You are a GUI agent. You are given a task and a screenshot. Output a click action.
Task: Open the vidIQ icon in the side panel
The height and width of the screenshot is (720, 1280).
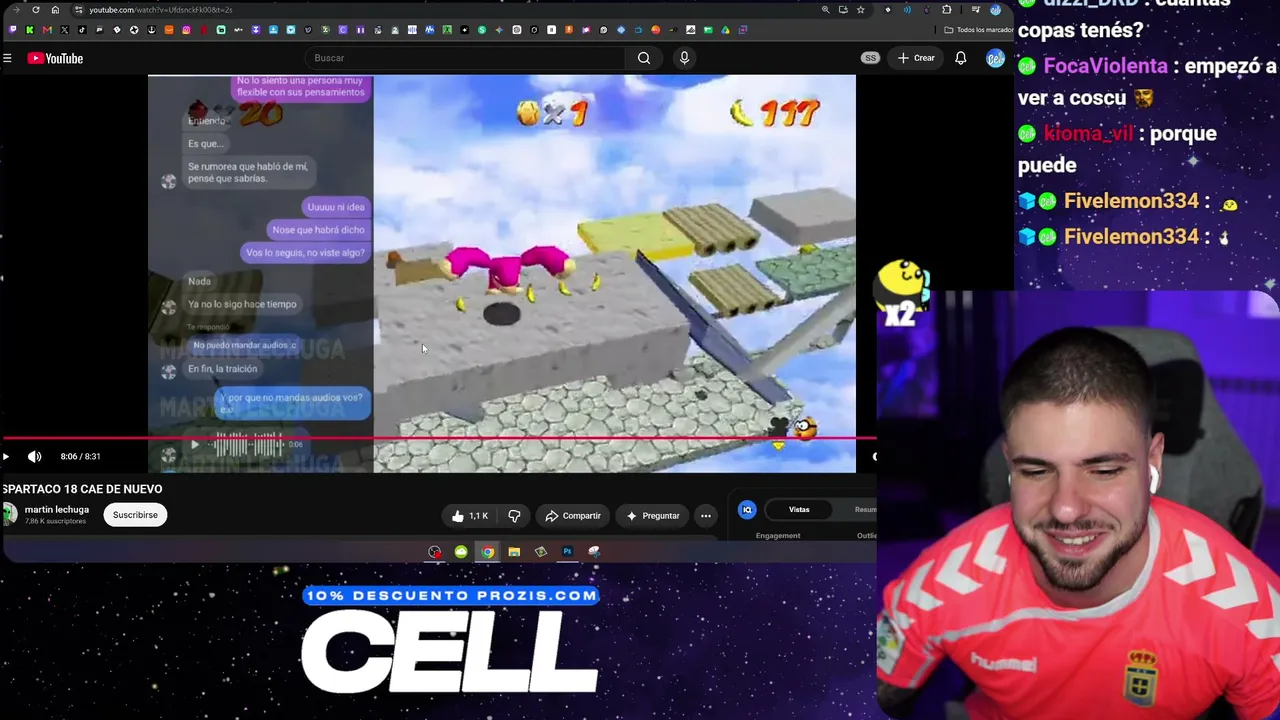coord(747,510)
